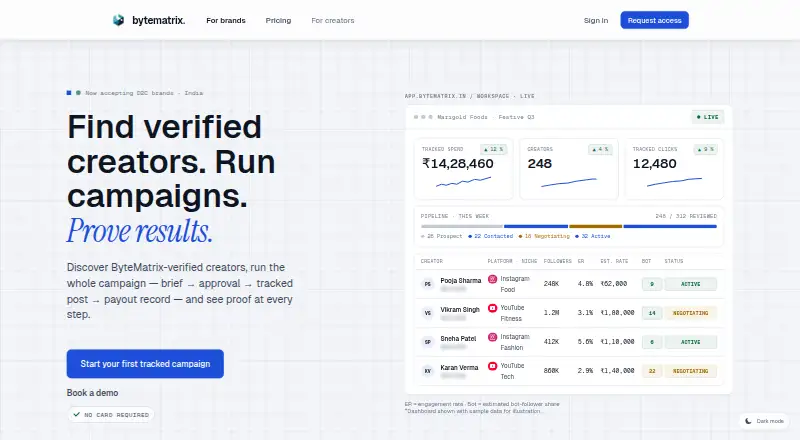Select the Sneha Patel creator name
The width and height of the screenshot is (800, 440).
click(x=458, y=339)
